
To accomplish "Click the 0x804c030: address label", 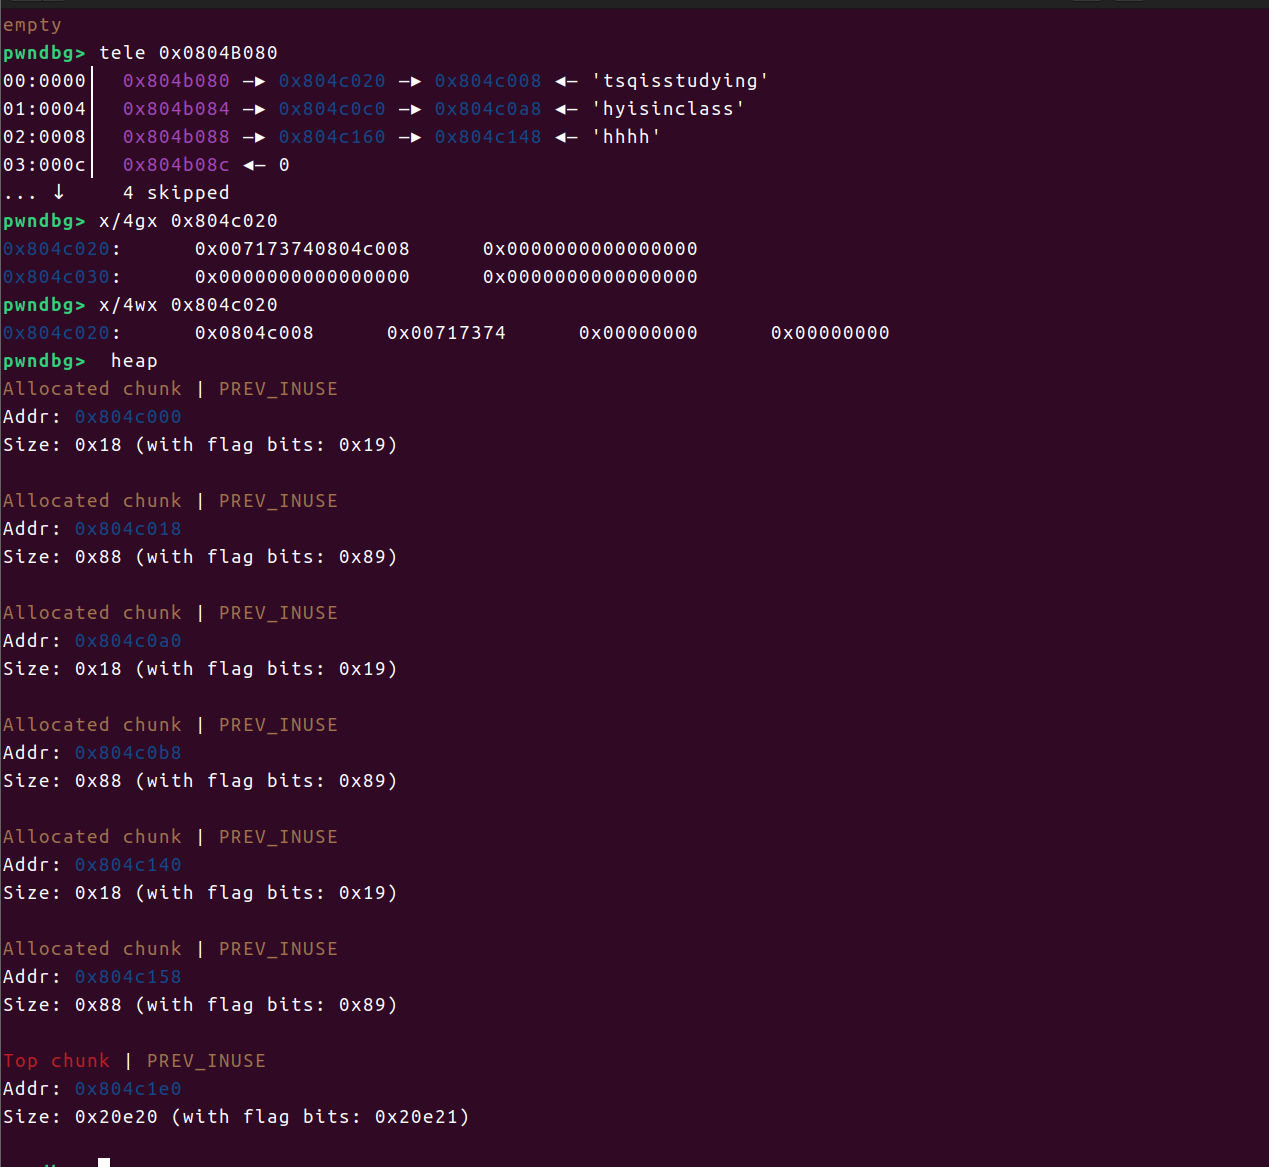I will [62, 277].
